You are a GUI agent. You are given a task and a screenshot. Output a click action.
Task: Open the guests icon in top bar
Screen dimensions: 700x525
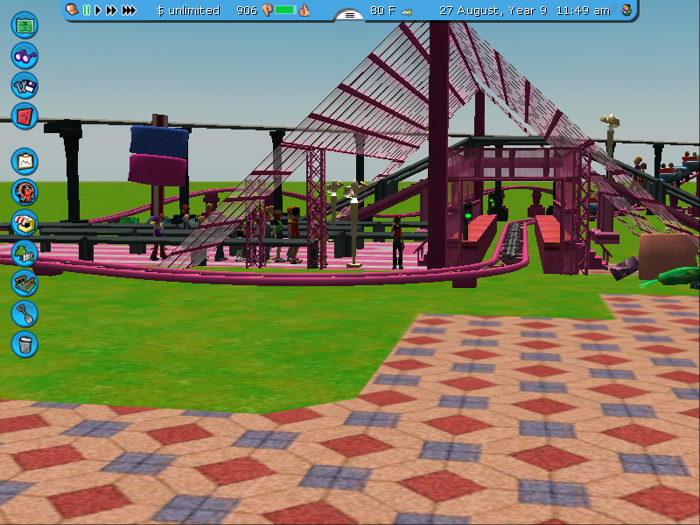[x=627, y=10]
